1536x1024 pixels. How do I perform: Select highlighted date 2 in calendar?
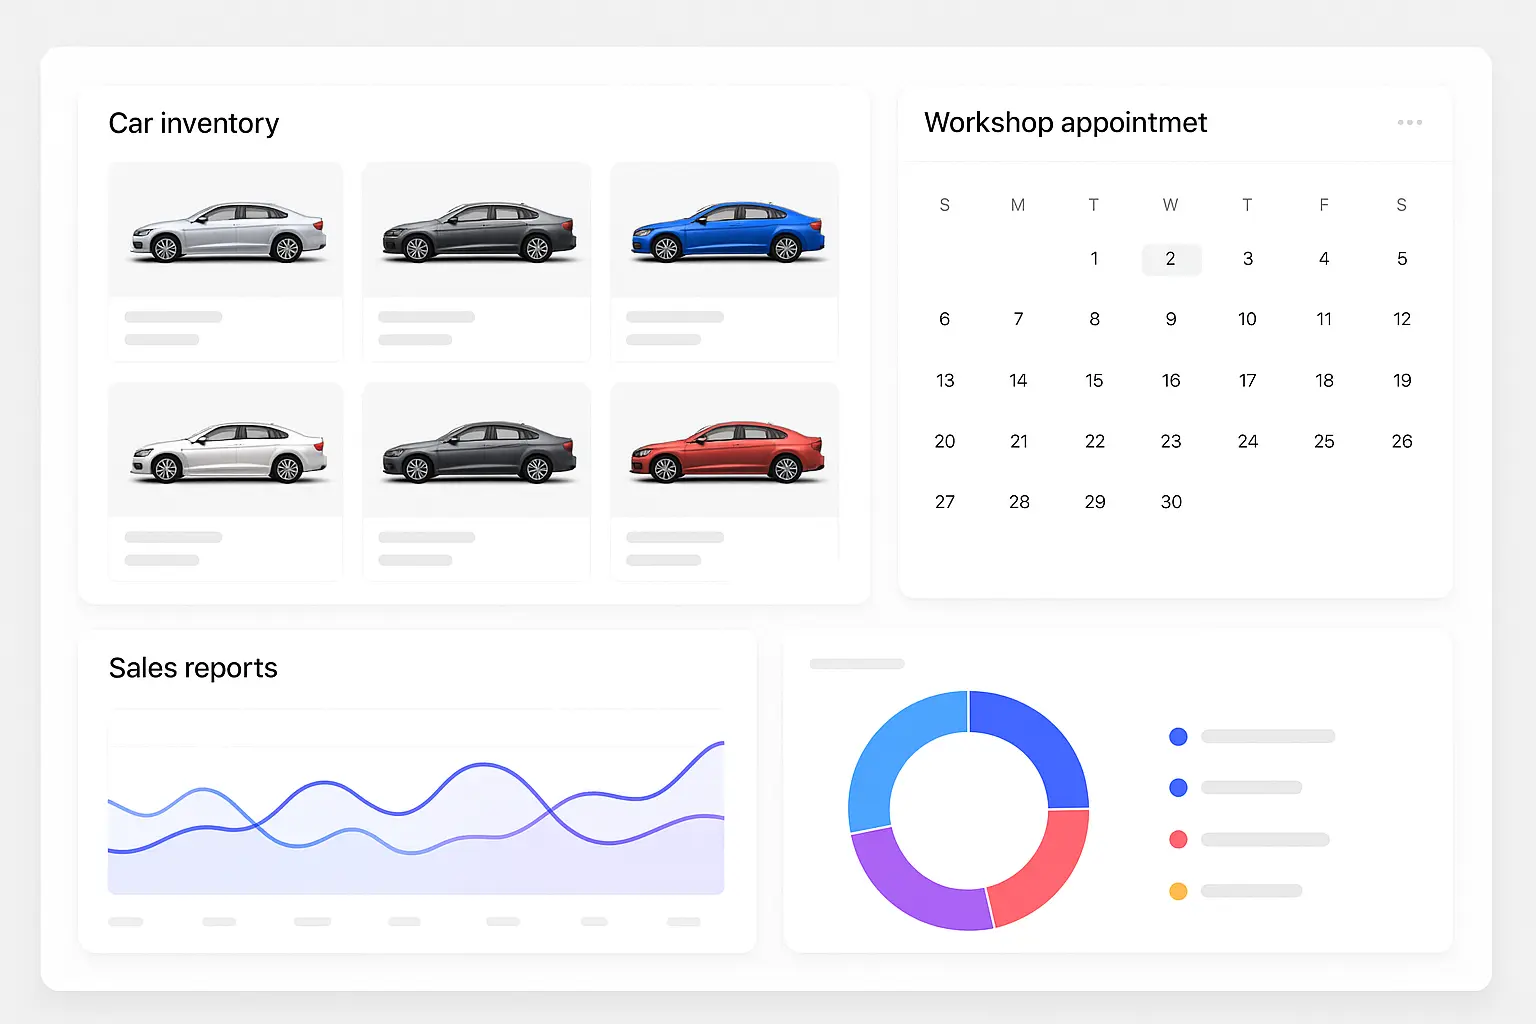(x=1171, y=259)
